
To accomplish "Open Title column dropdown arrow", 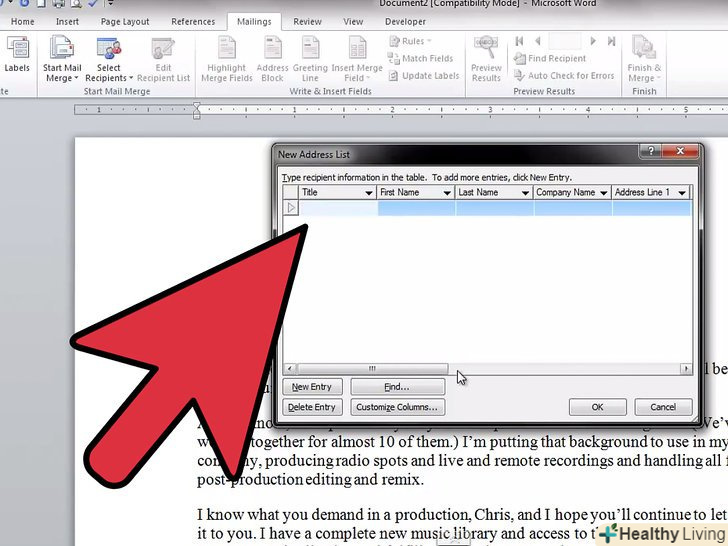I will coord(369,193).
